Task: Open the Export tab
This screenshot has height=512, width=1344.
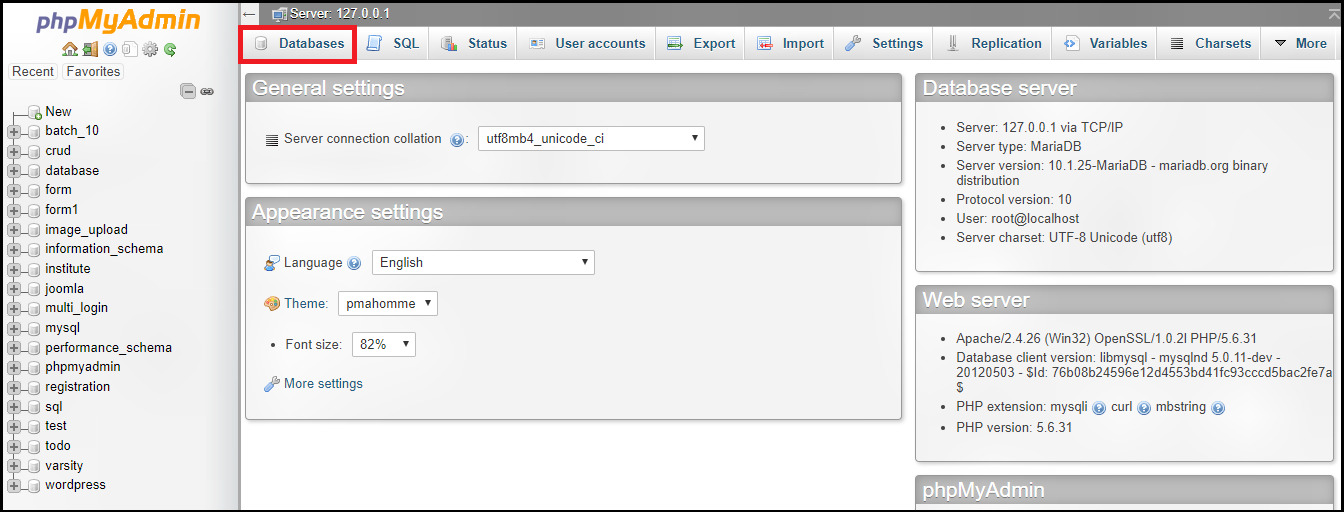Action: (x=701, y=44)
